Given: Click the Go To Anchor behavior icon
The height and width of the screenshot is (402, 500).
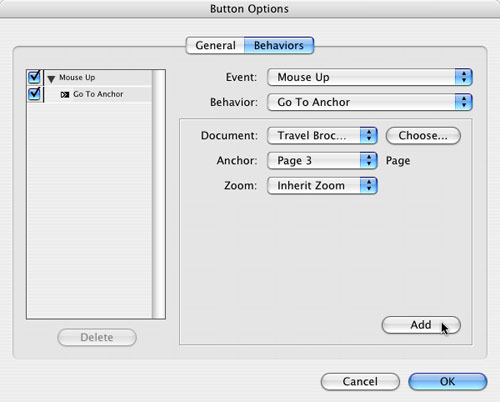Looking at the screenshot, I should pyautogui.click(x=65, y=95).
